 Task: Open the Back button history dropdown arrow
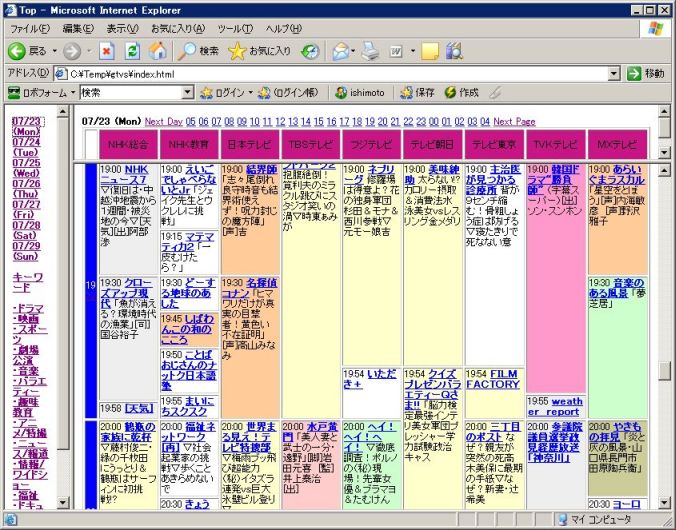point(55,51)
